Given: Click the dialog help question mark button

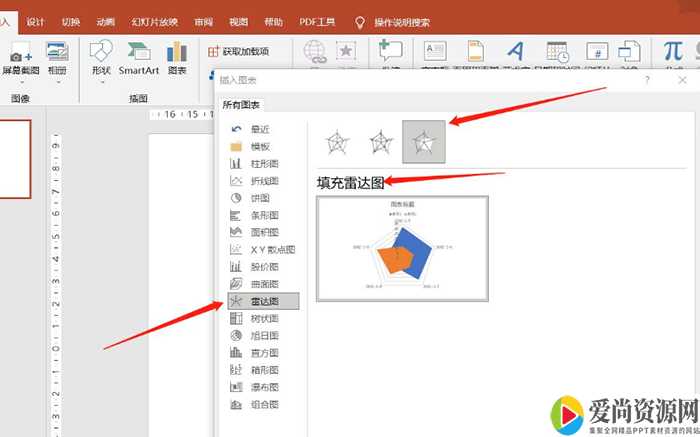Looking at the screenshot, I should click(646, 79).
